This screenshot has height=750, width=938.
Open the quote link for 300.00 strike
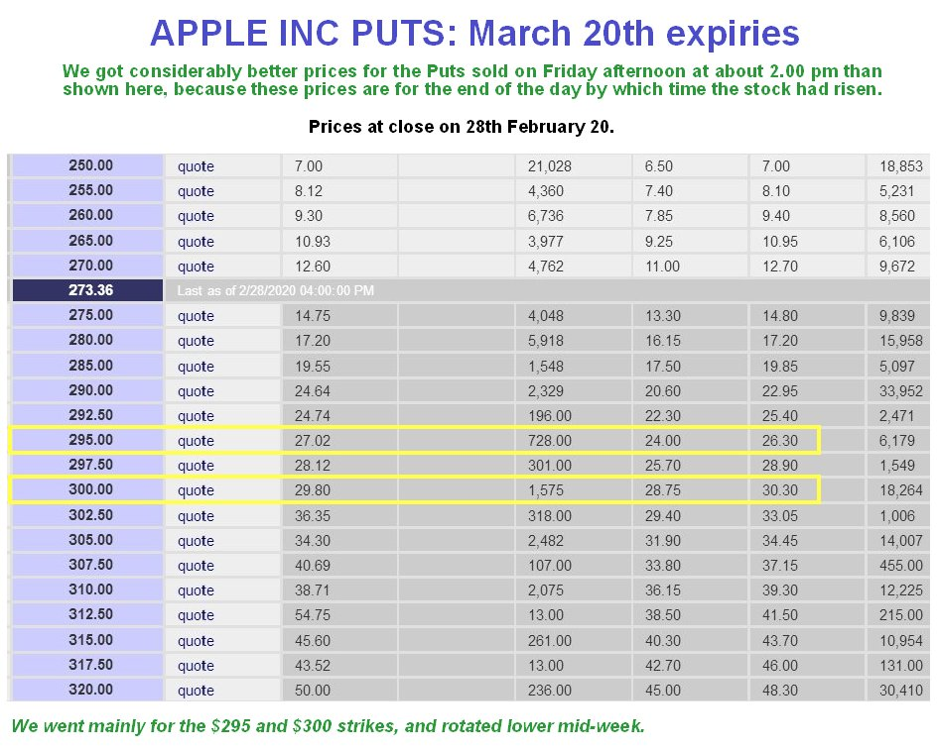pyautogui.click(x=196, y=490)
